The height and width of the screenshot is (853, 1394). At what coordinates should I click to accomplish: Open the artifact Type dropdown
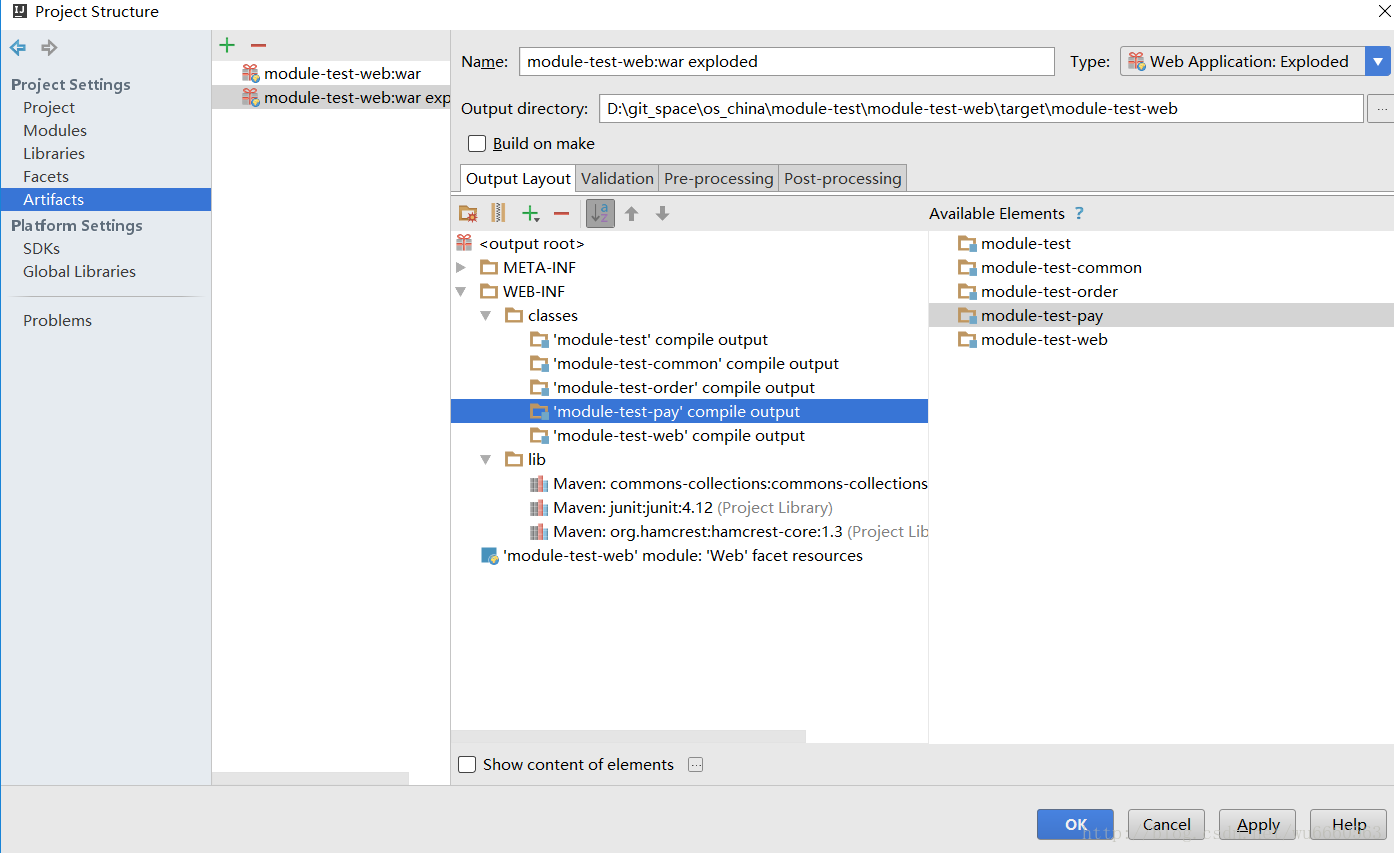pyautogui.click(x=1378, y=61)
